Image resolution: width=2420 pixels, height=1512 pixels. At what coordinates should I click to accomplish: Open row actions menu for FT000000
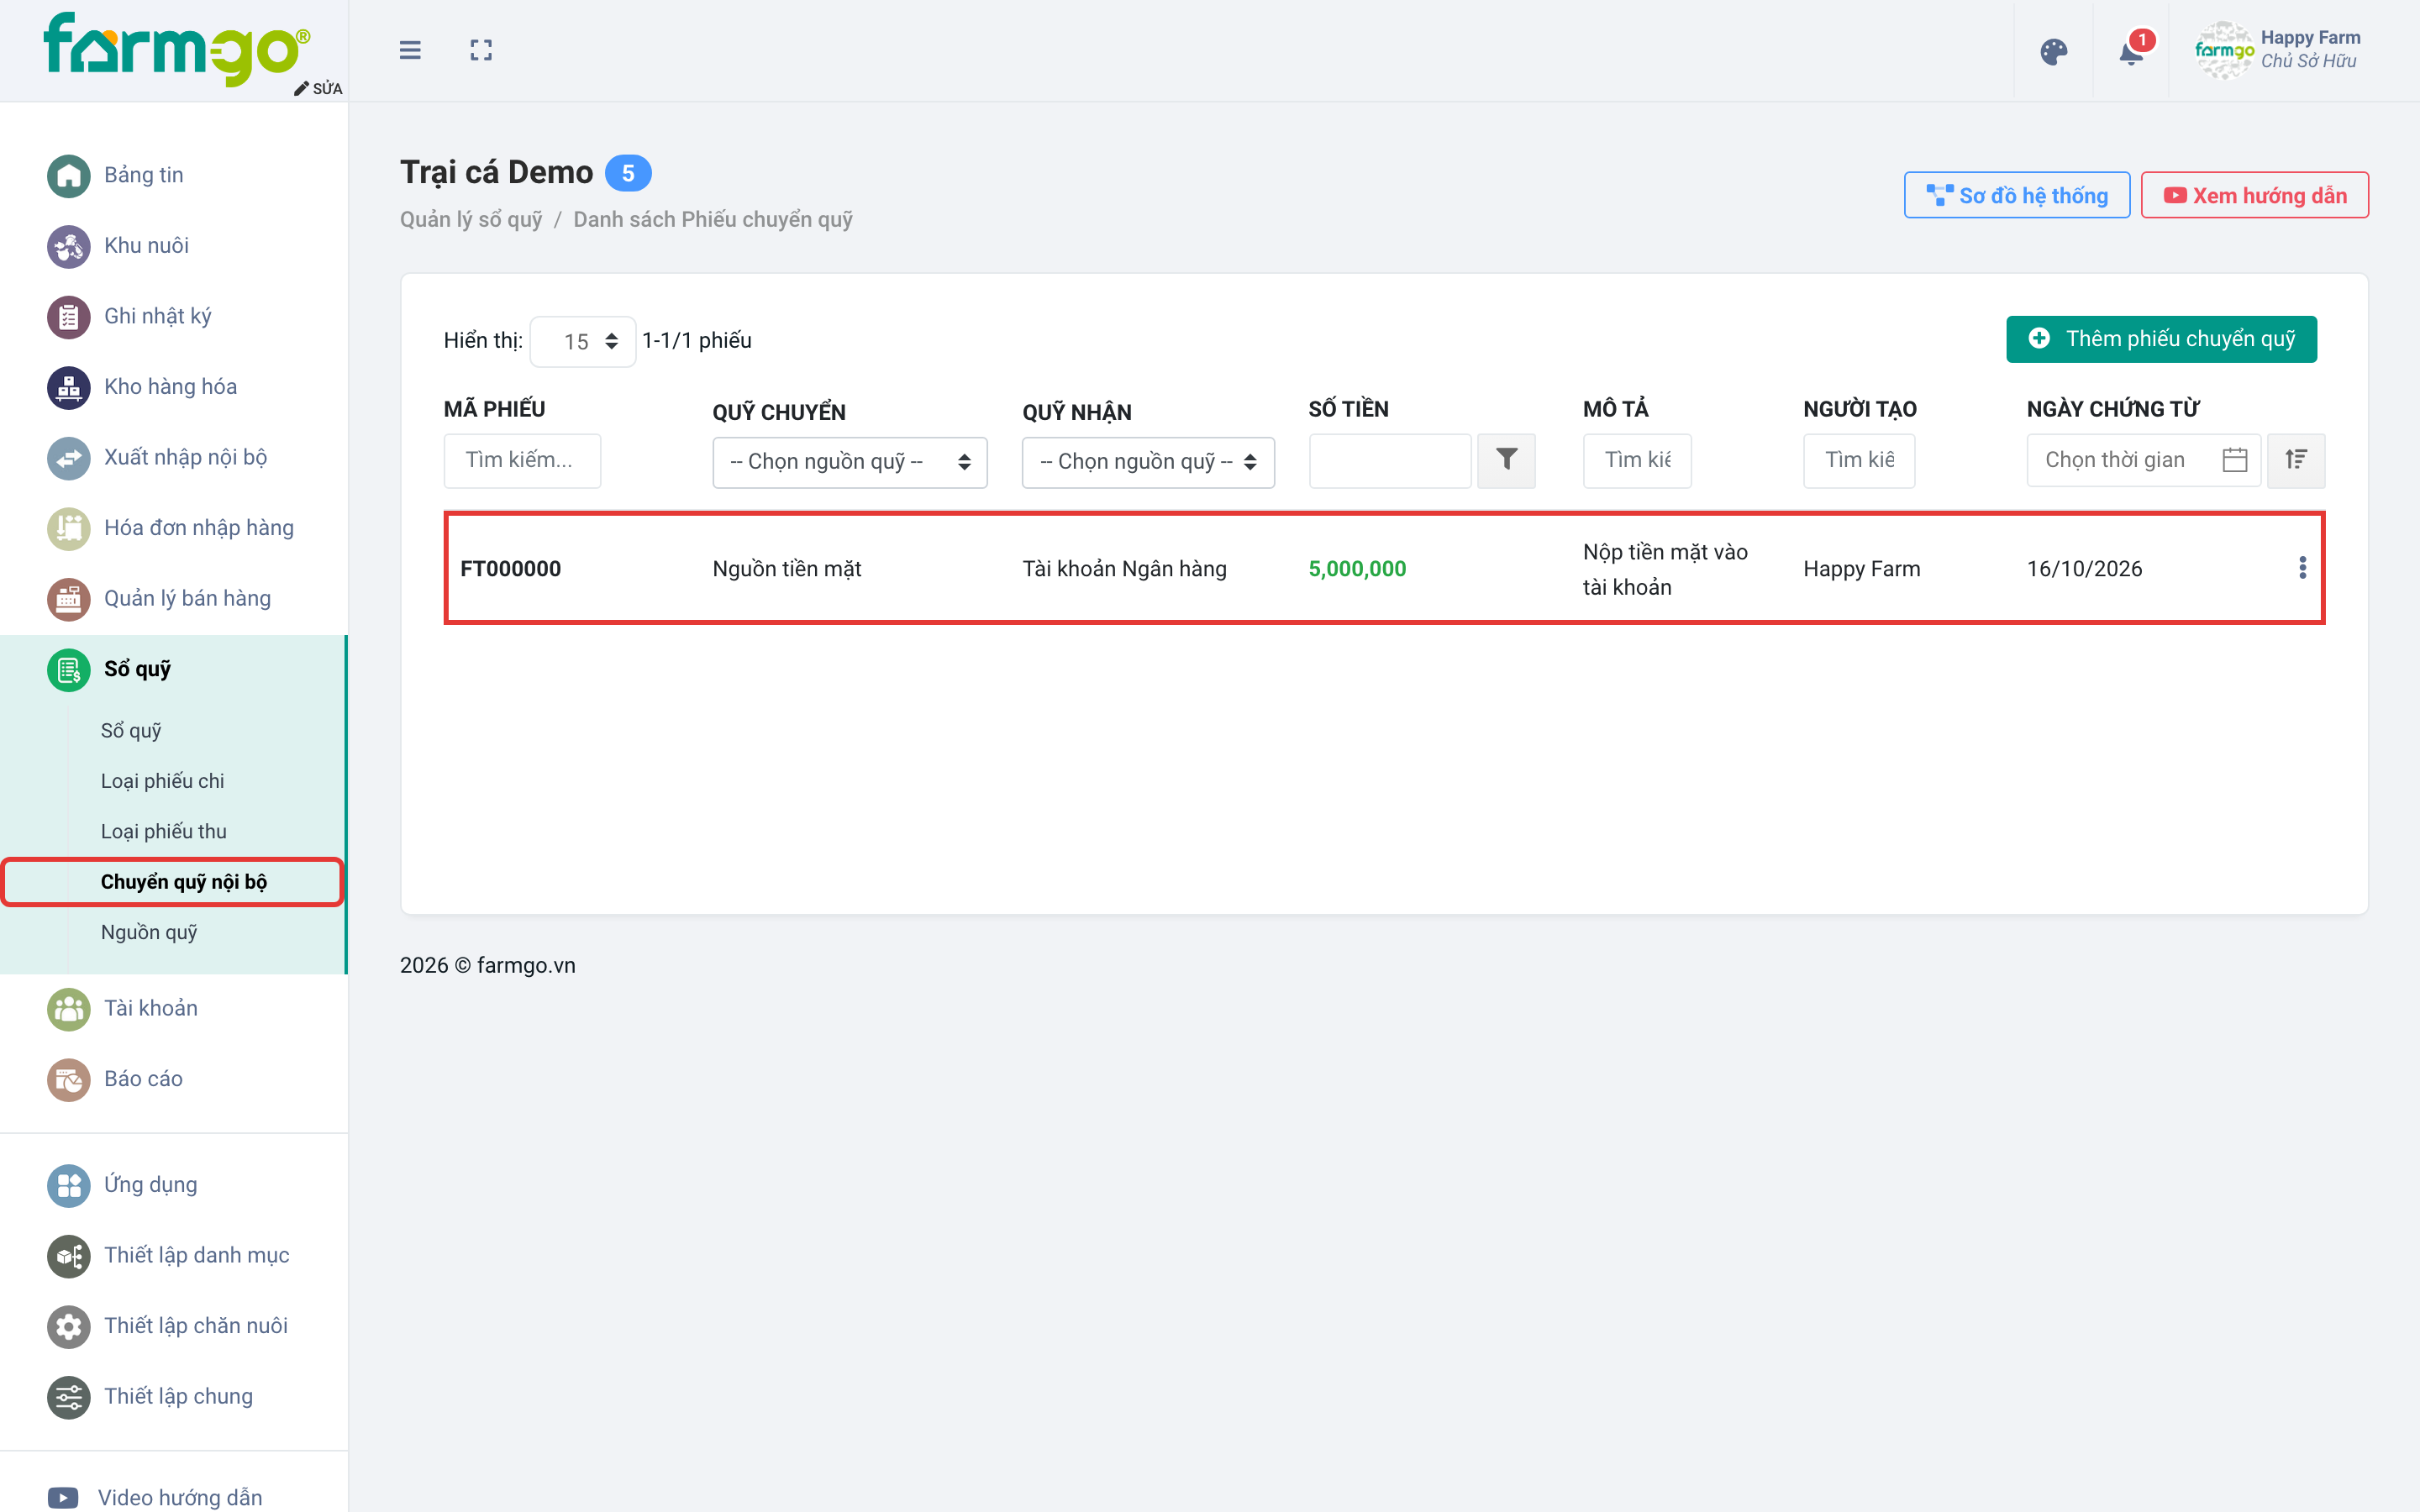click(2302, 568)
